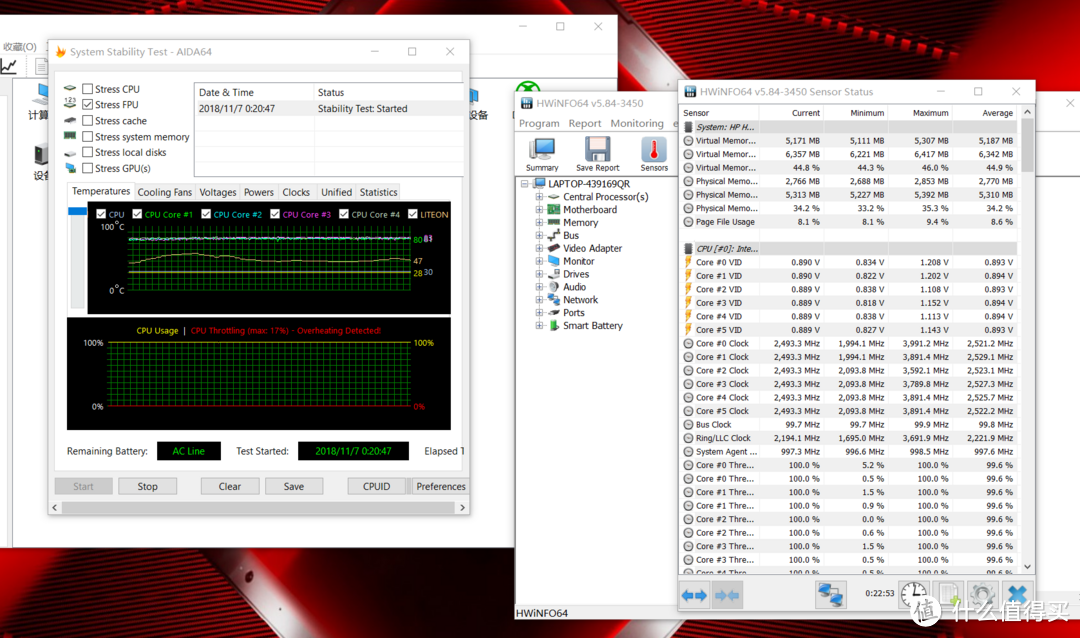This screenshot has height=638, width=1080.
Task: Click the Stop button in AIDA64
Action: coord(147,486)
